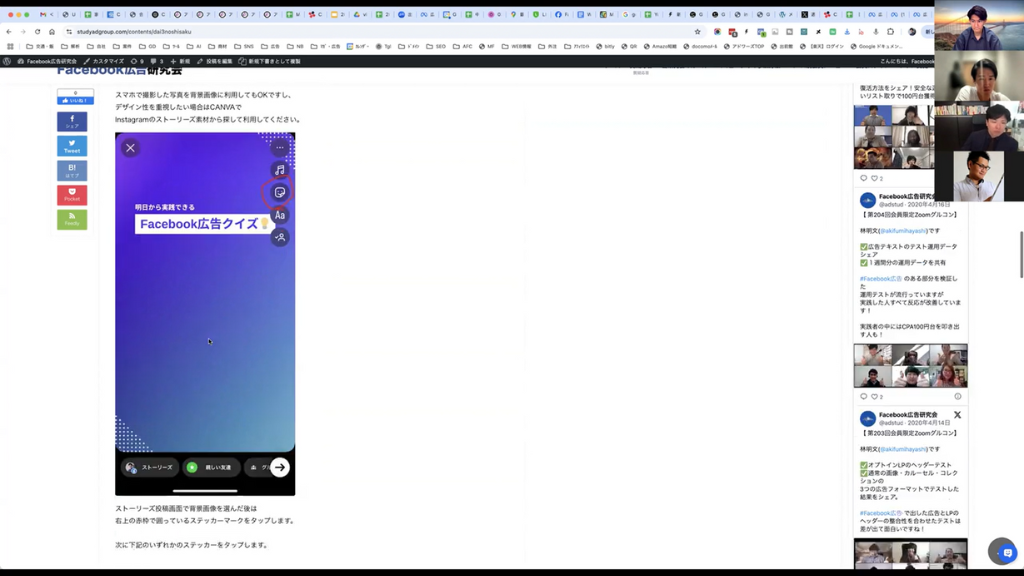
Task: Open the browser home page icon
Action: click(52, 31)
